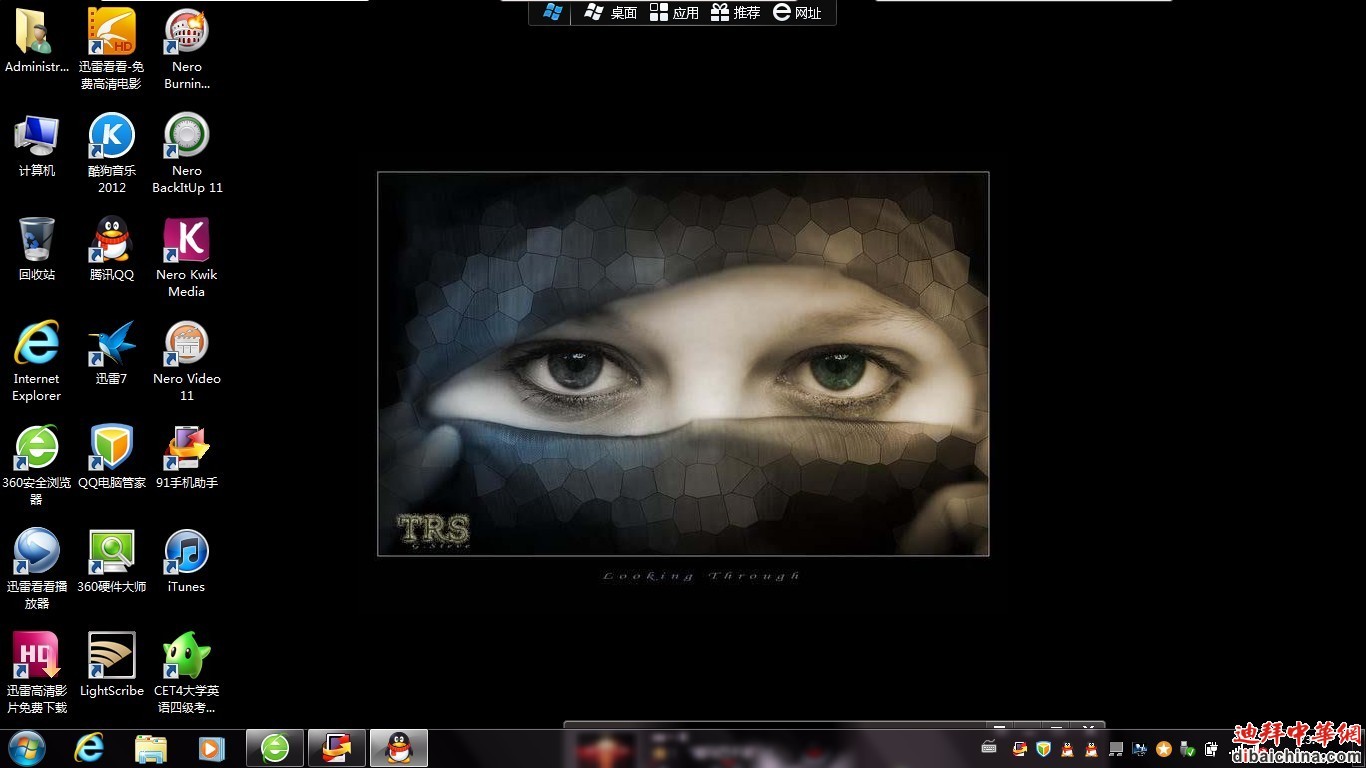Select the 推荐 tab in top bar

click(x=736, y=12)
